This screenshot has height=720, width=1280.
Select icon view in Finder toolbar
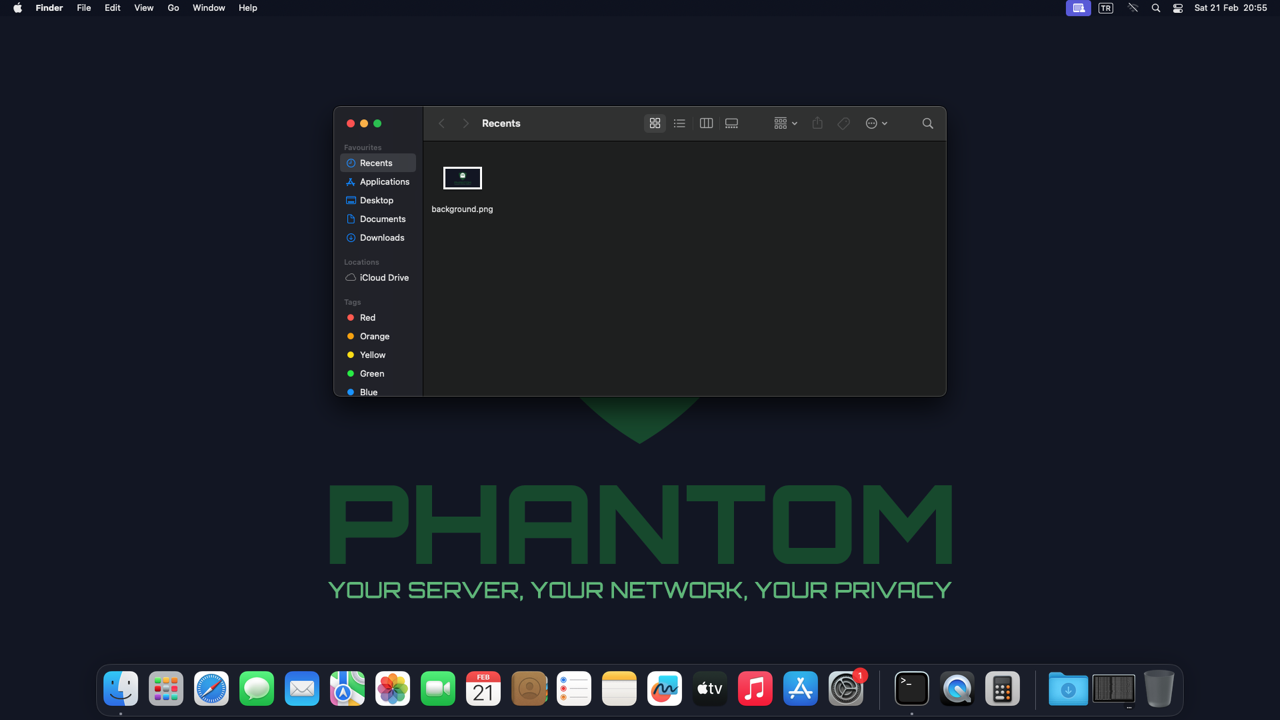(x=655, y=124)
